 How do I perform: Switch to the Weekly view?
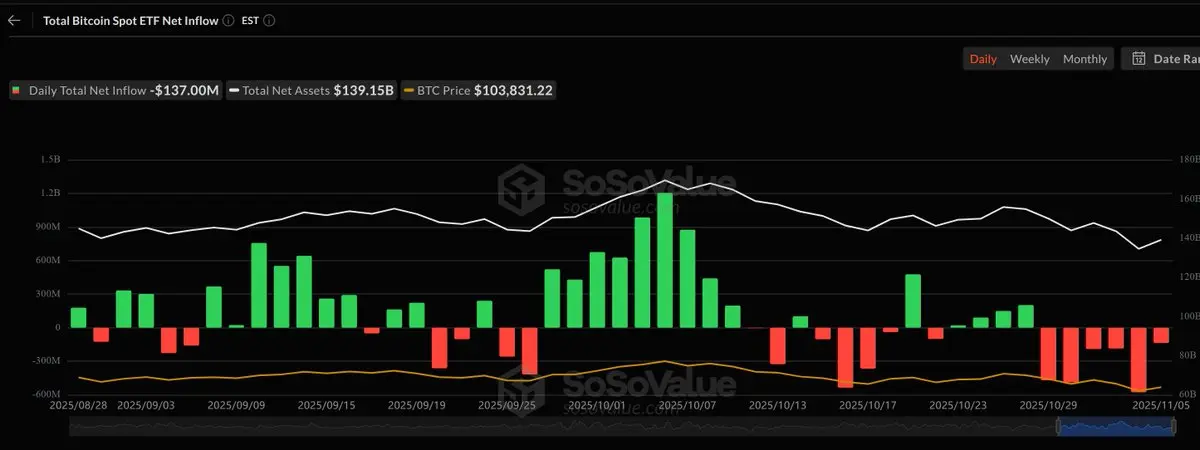pyautogui.click(x=1029, y=59)
